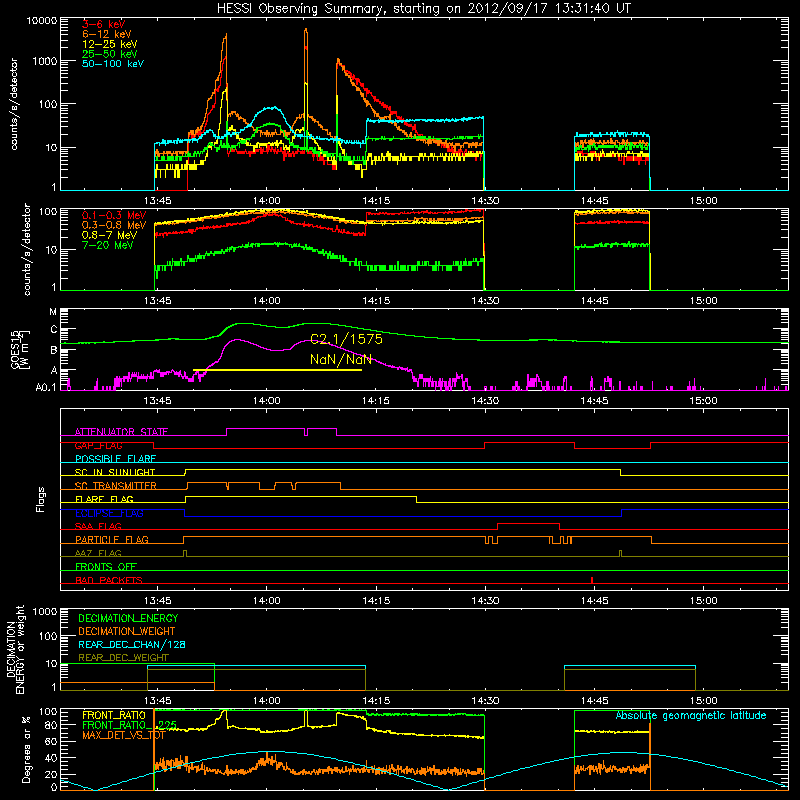Click the 0.8-7 MeV legend label
The width and height of the screenshot is (800, 800).
point(109,235)
